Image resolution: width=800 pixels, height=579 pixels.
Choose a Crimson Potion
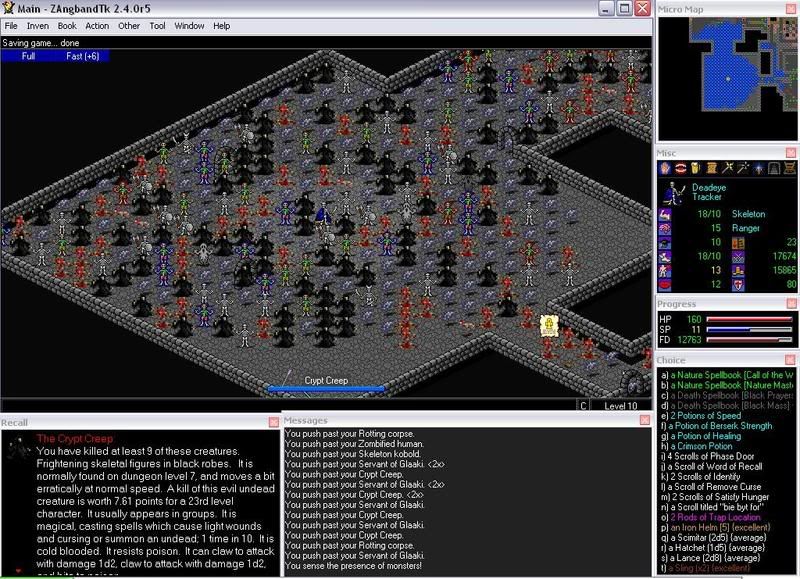pos(696,446)
